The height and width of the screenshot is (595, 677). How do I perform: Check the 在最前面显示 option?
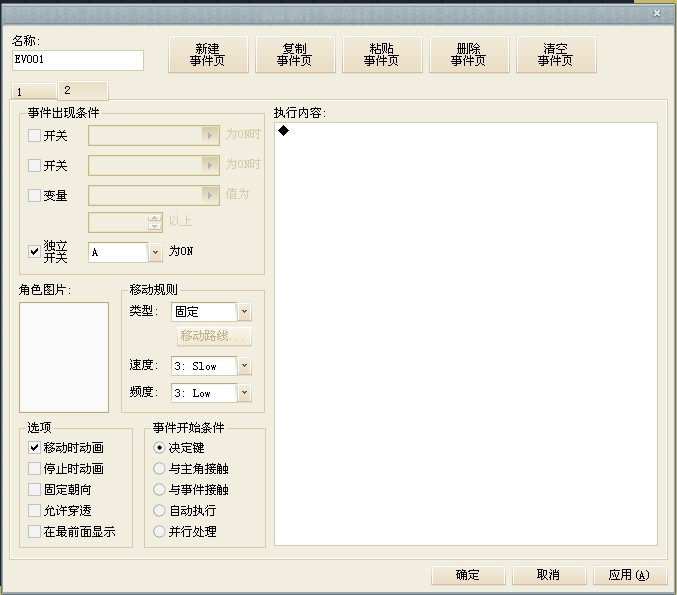[x=34, y=532]
